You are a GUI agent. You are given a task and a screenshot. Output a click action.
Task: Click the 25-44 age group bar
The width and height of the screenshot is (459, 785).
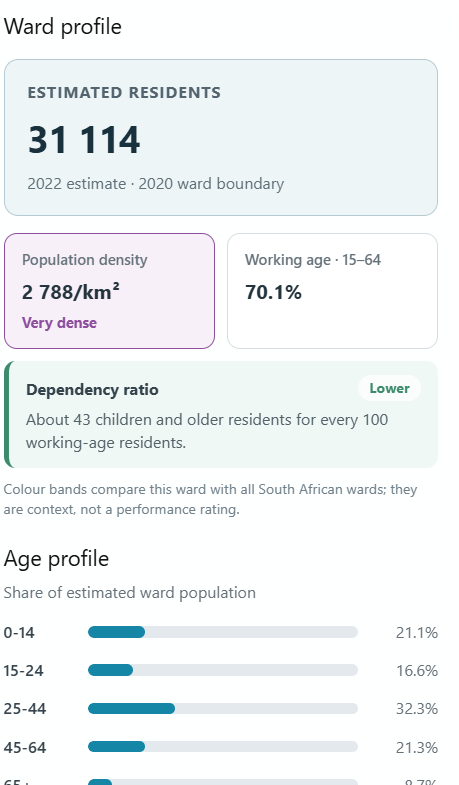223,709
